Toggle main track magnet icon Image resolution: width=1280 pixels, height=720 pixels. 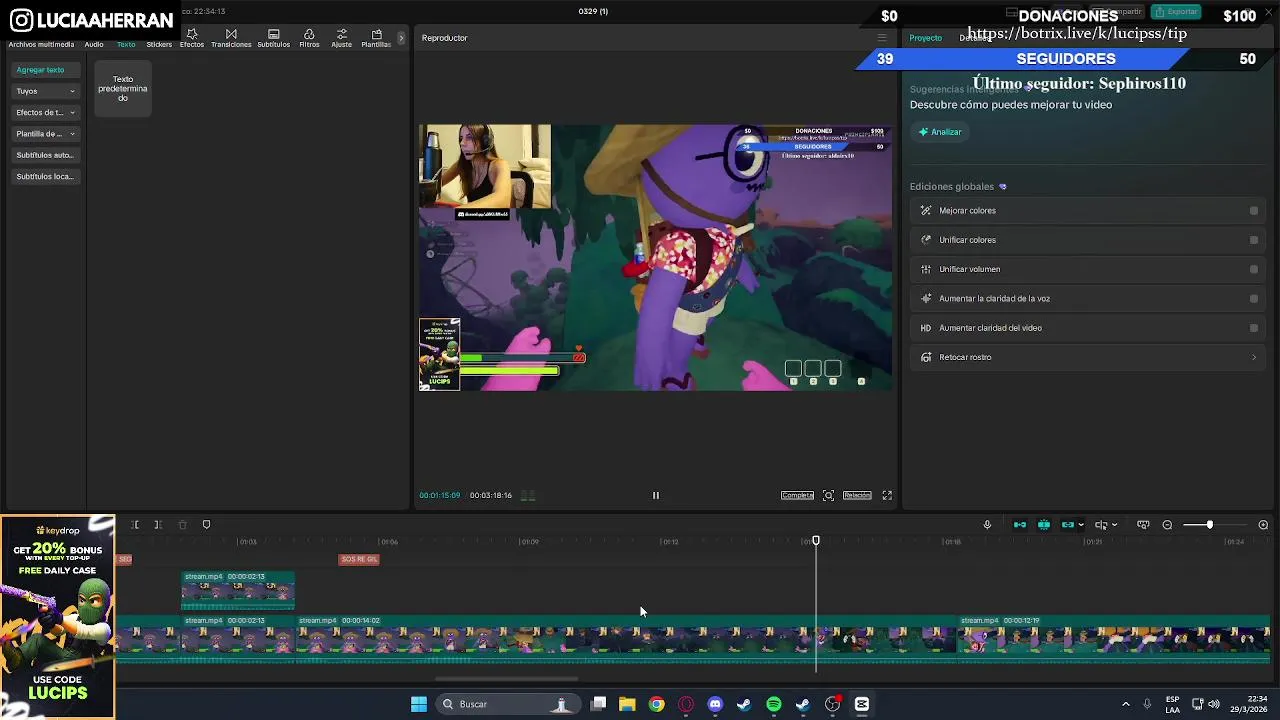point(1020,525)
